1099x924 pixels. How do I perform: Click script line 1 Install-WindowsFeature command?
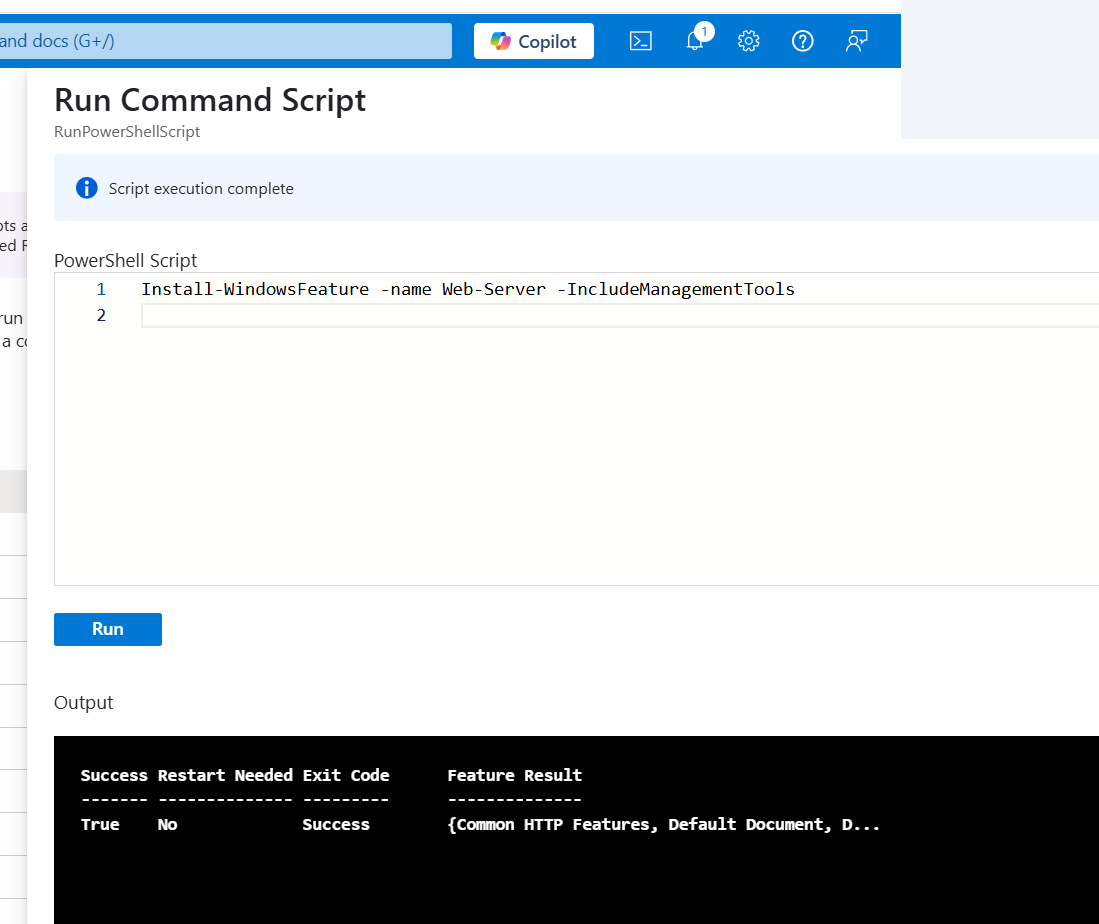(x=467, y=289)
